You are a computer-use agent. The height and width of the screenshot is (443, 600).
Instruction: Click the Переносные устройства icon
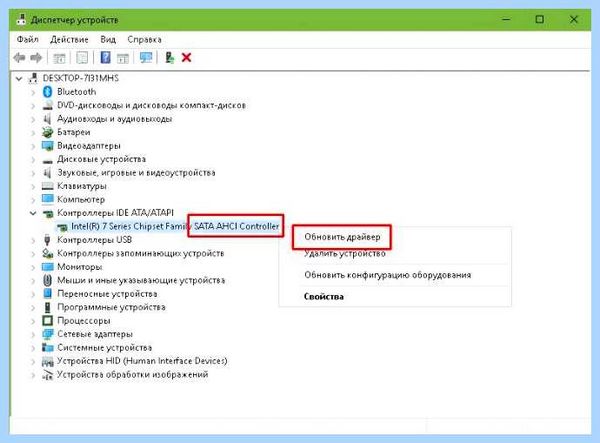(47, 294)
